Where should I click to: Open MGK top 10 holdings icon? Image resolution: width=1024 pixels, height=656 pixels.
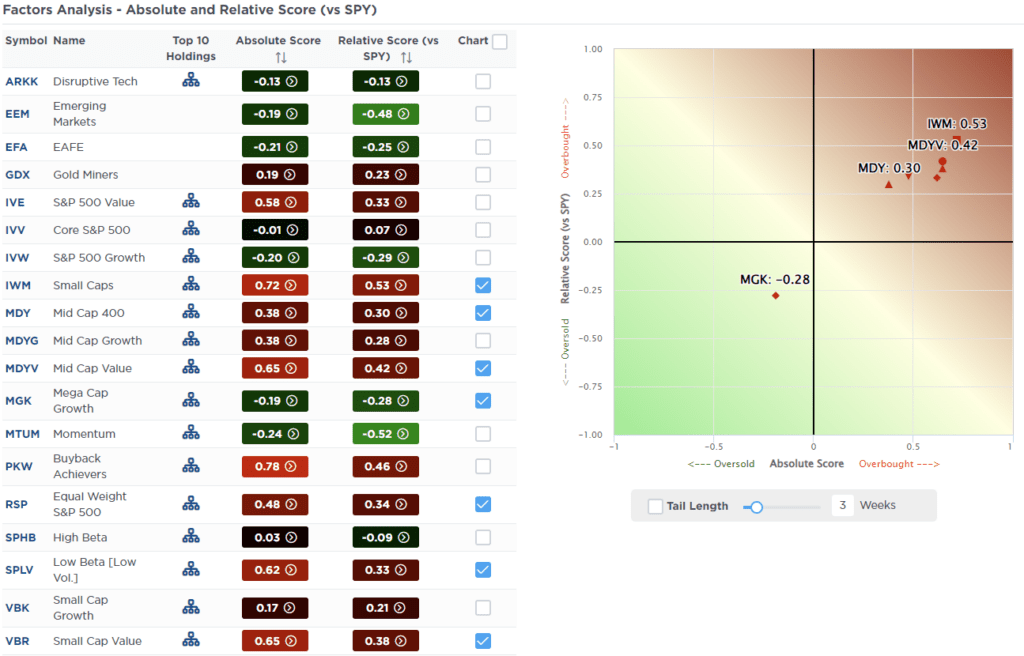coord(191,400)
